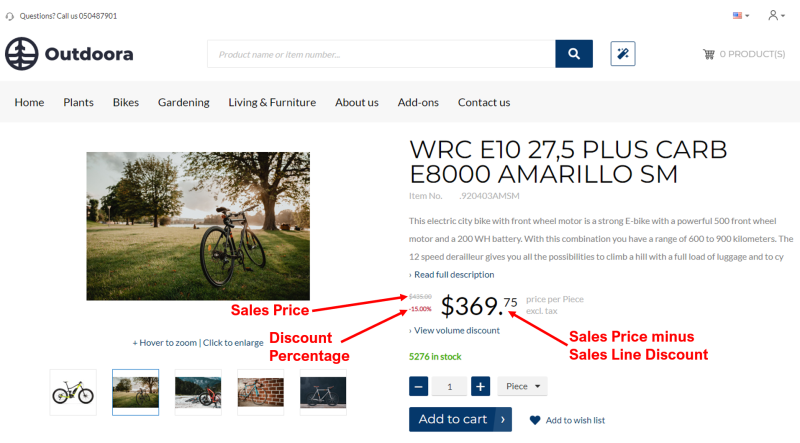Open the Piece unit dropdown
Viewport: 800px width, 443px height.
(522, 386)
